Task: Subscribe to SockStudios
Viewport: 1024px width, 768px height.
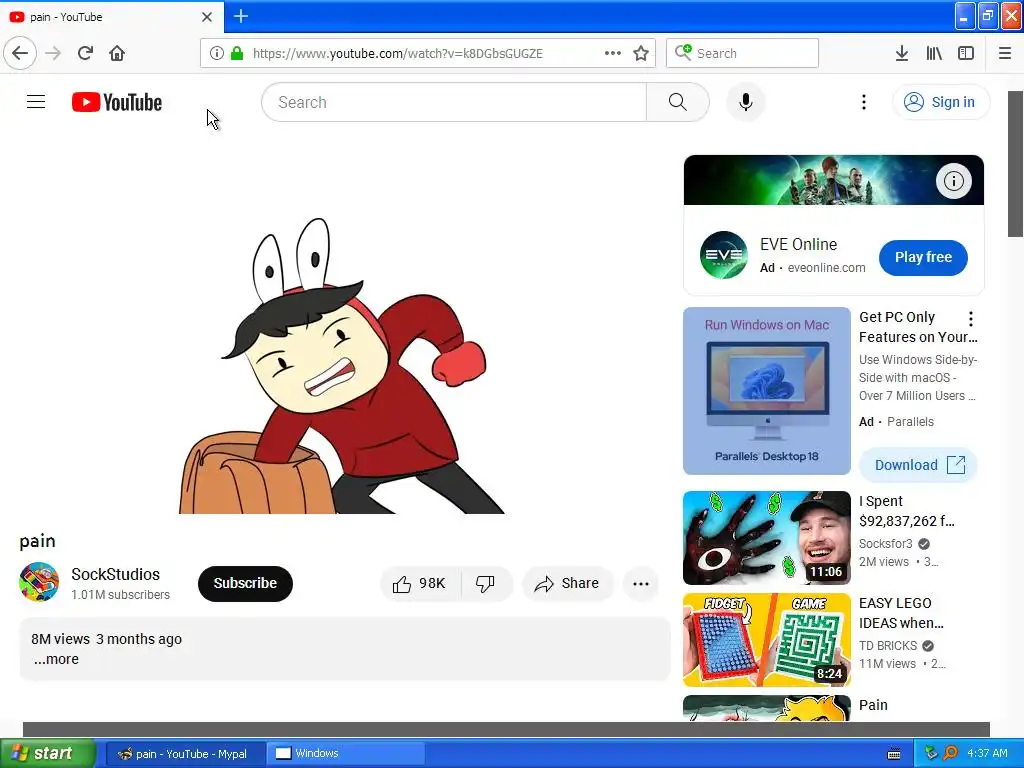Action: [x=245, y=583]
